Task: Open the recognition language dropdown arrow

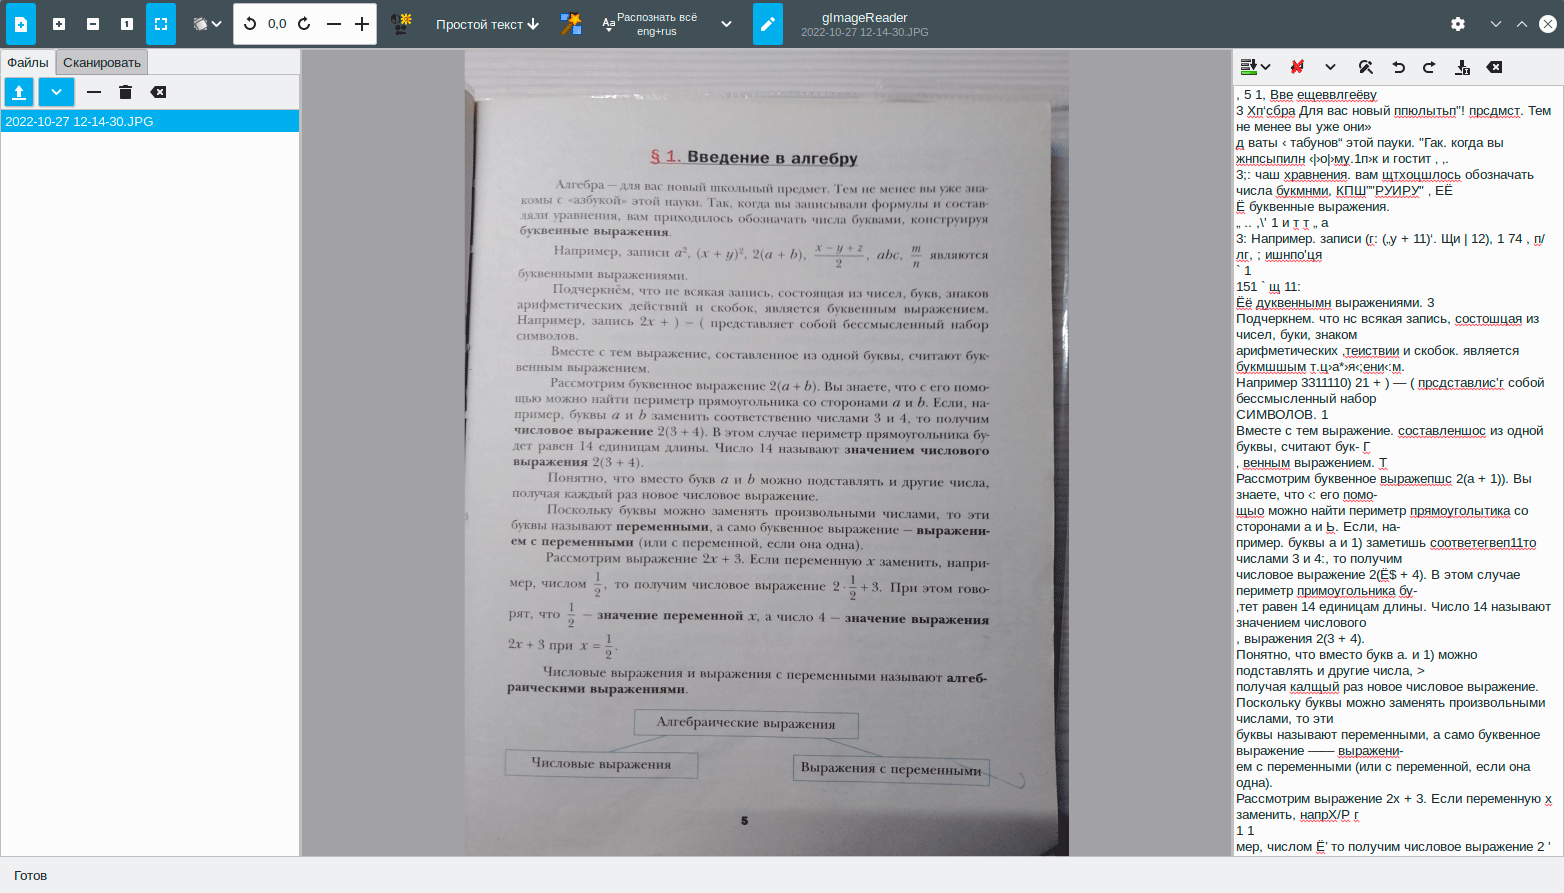Action: pyautogui.click(x=727, y=24)
